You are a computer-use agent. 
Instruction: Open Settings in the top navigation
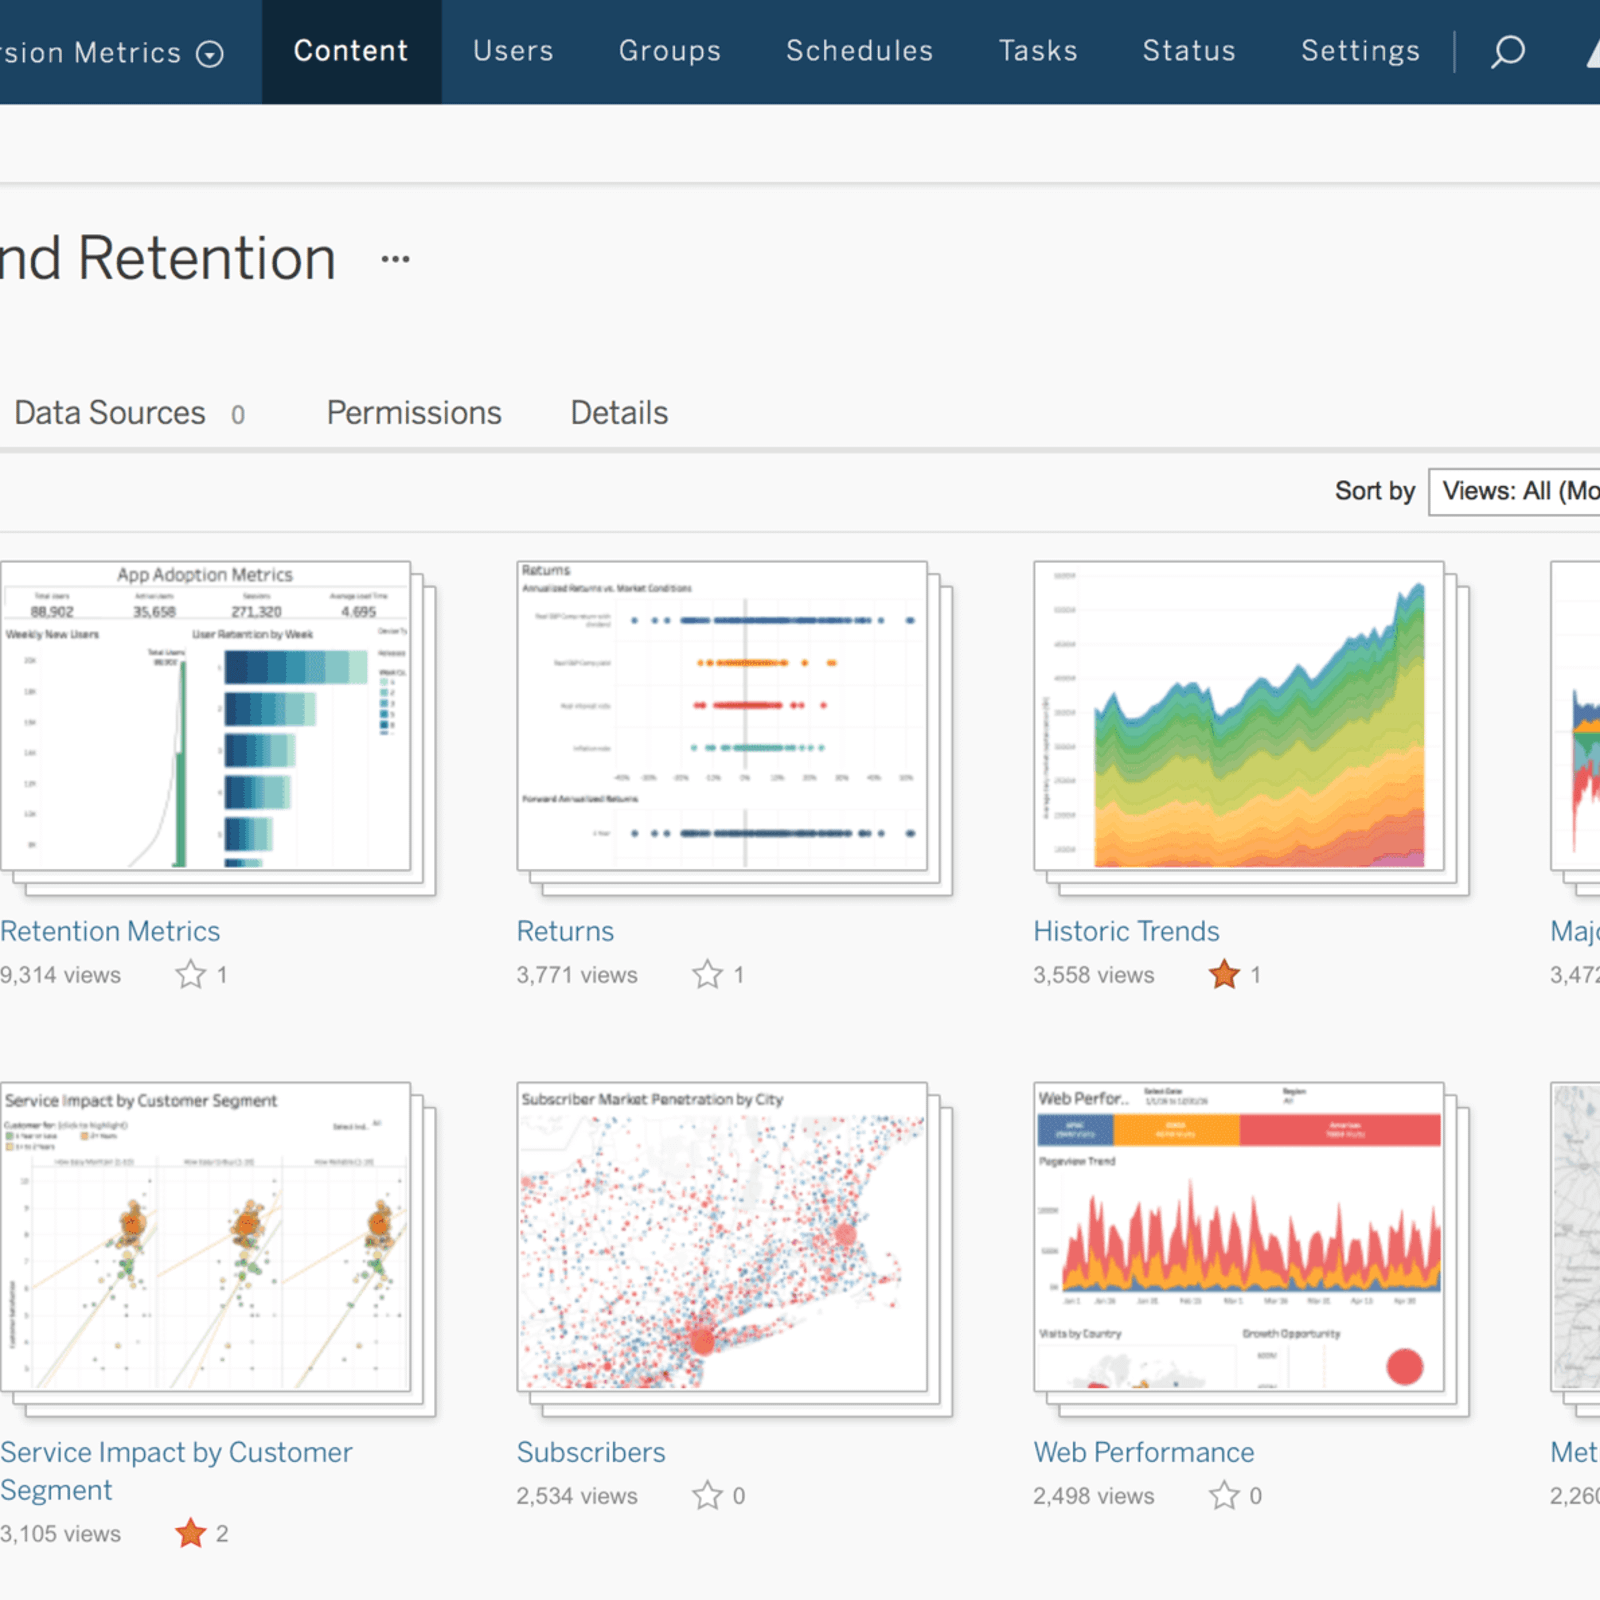coord(1360,51)
